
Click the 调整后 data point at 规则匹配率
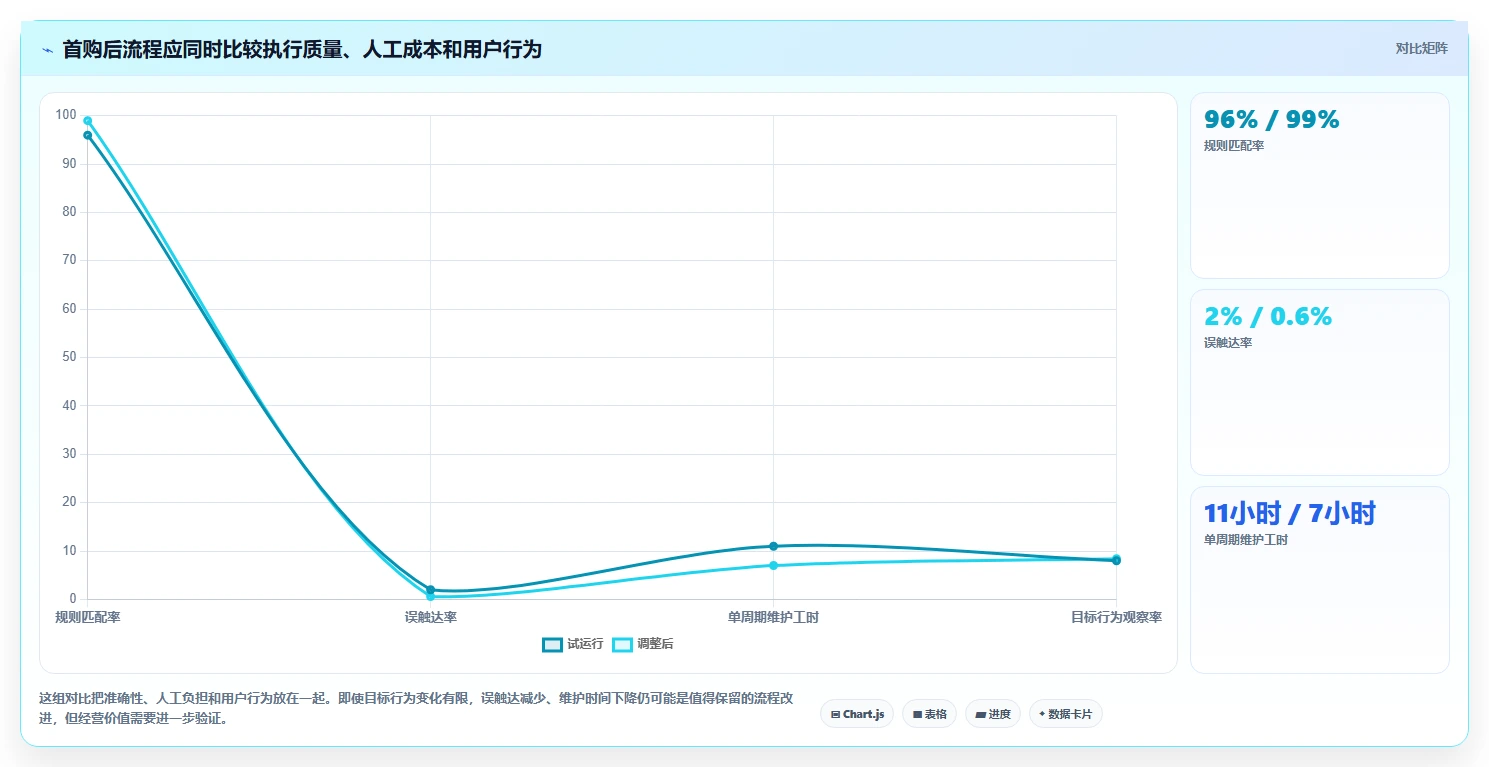[88, 121]
